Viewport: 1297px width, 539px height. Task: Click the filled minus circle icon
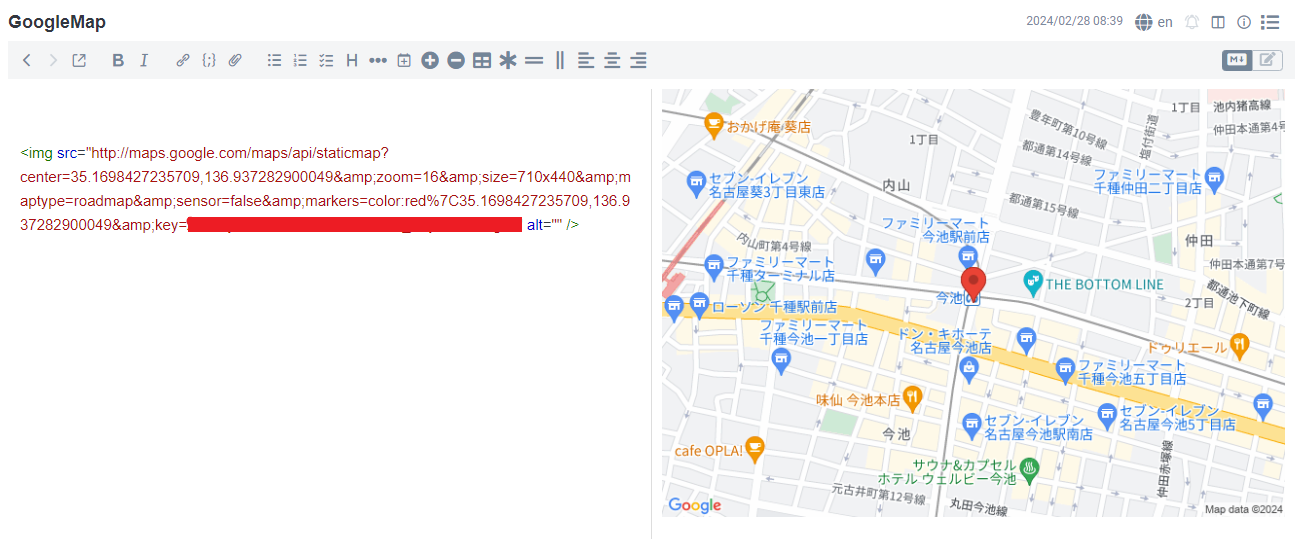[456, 60]
